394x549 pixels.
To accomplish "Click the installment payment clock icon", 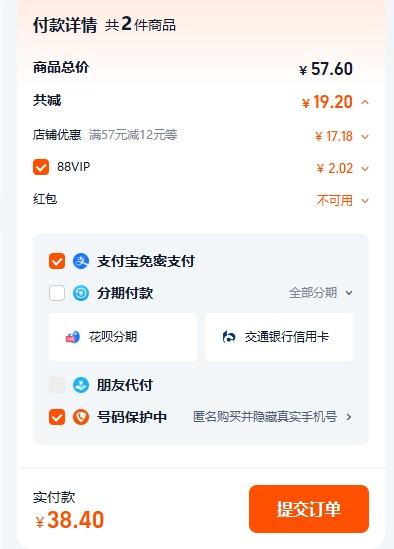I will pos(81,293).
